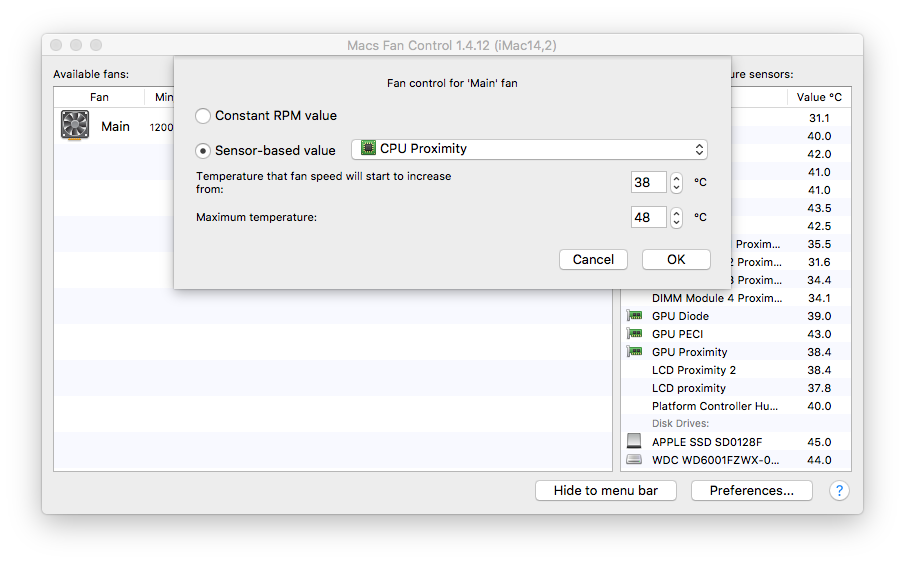Click the maximum temperature stepper arrows
The width and height of the screenshot is (905, 564).
676,218
